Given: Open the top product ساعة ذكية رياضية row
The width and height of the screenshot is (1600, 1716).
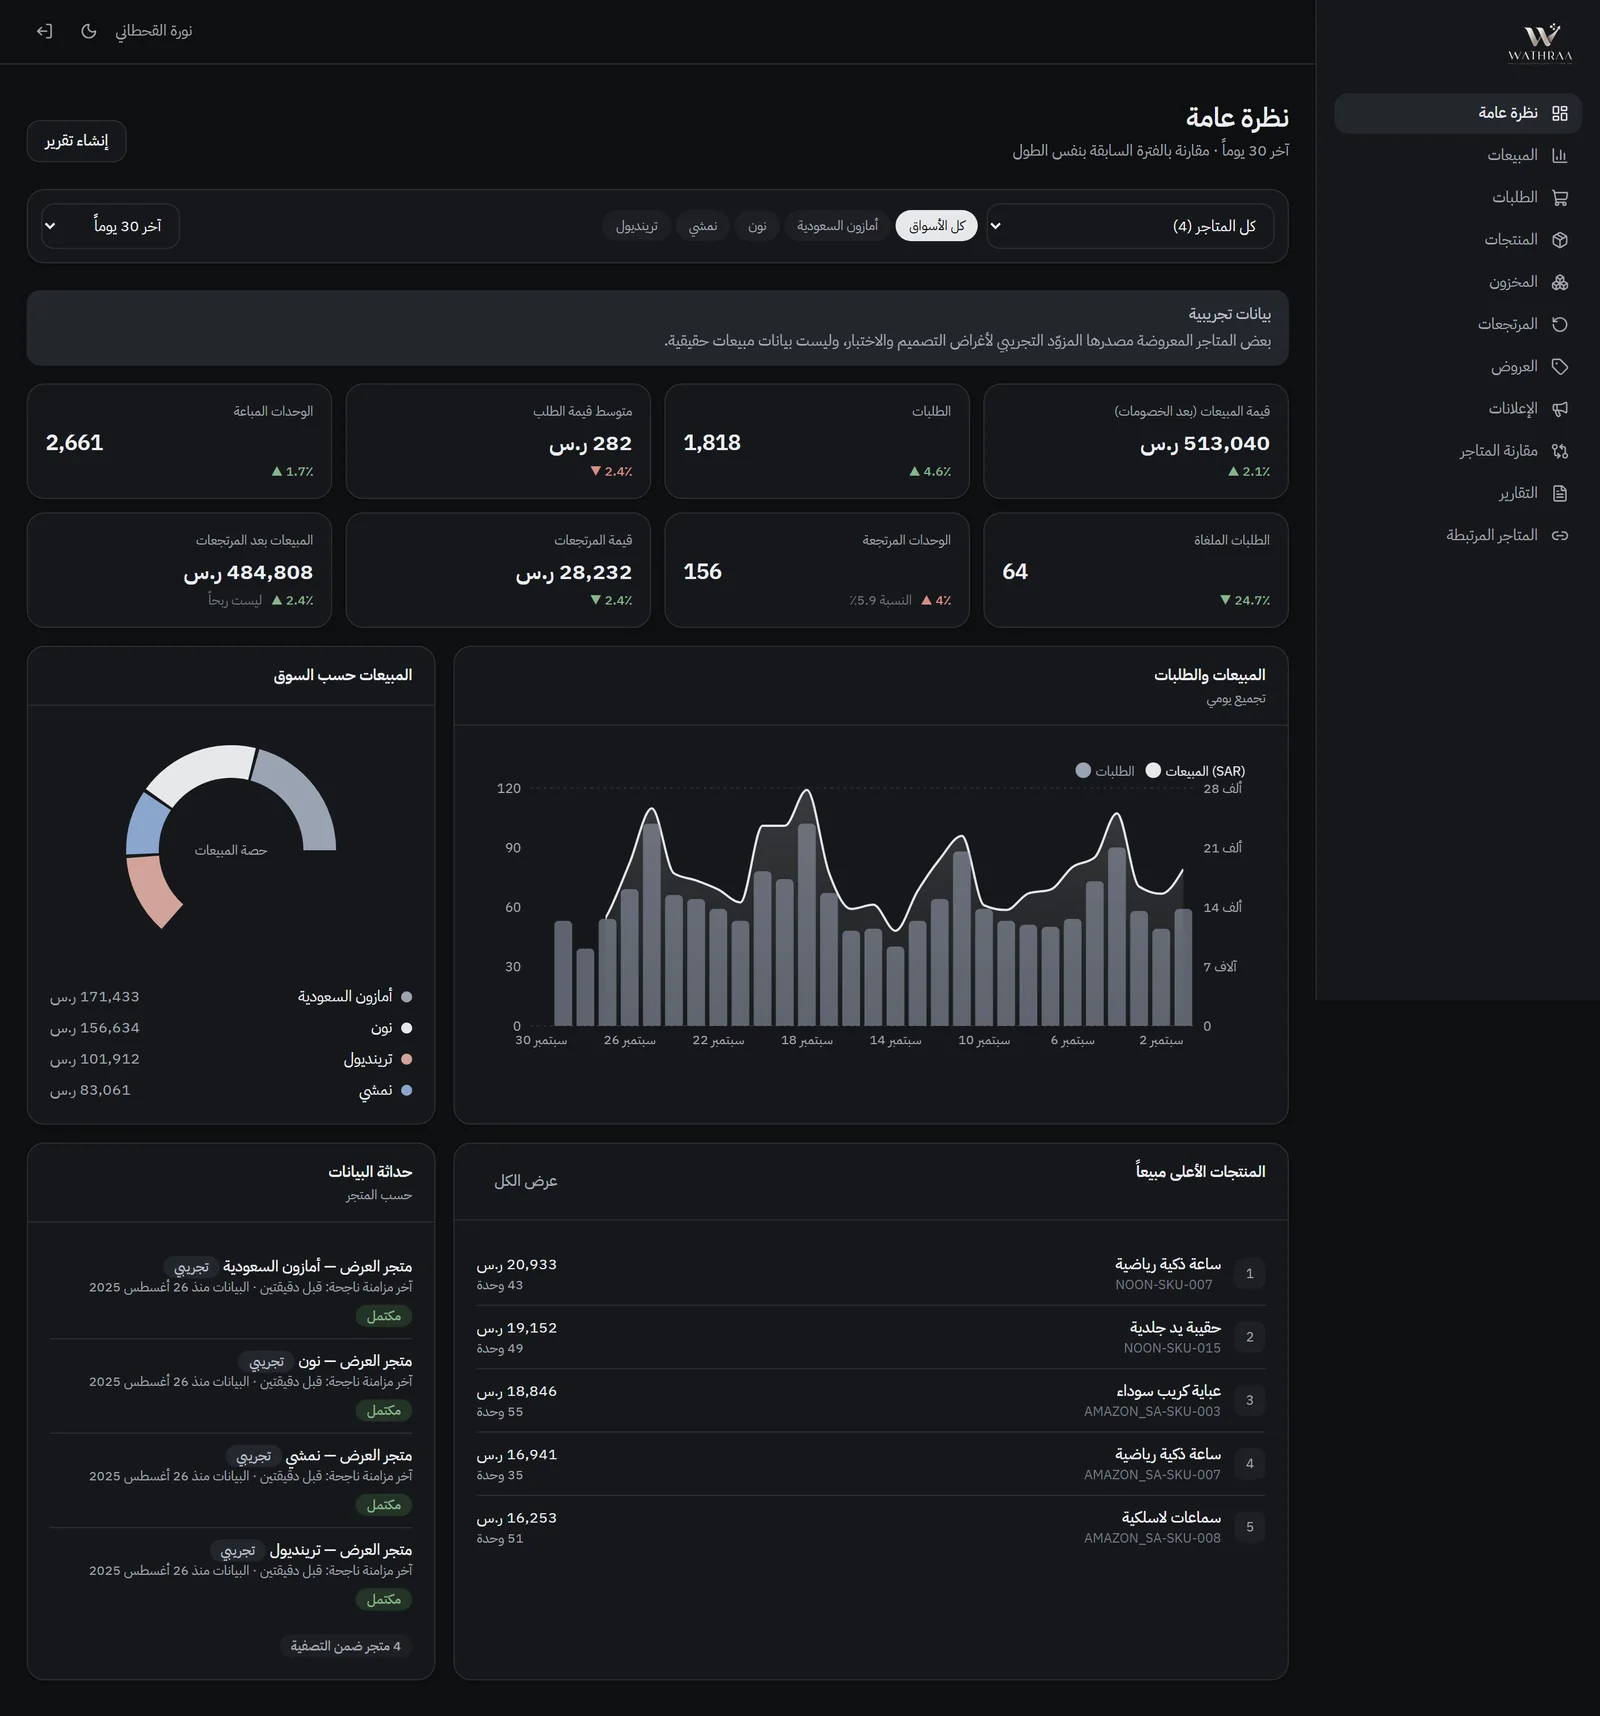Looking at the screenshot, I should tap(870, 1274).
